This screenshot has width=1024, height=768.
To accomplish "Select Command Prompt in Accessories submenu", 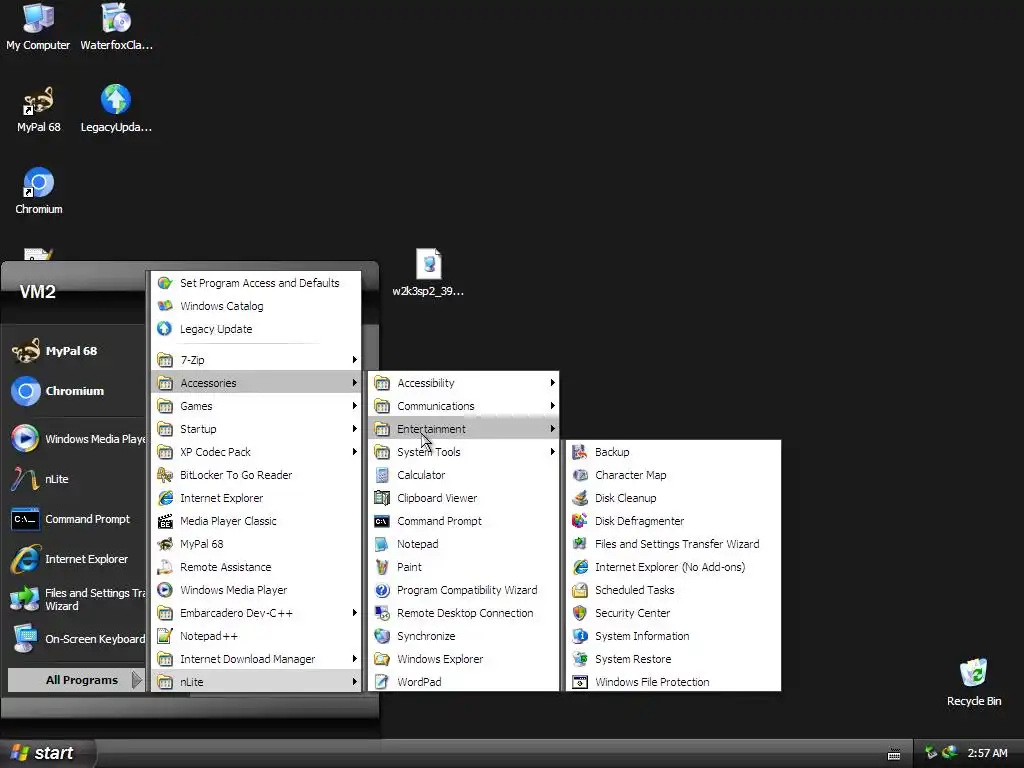I will (464, 520).
